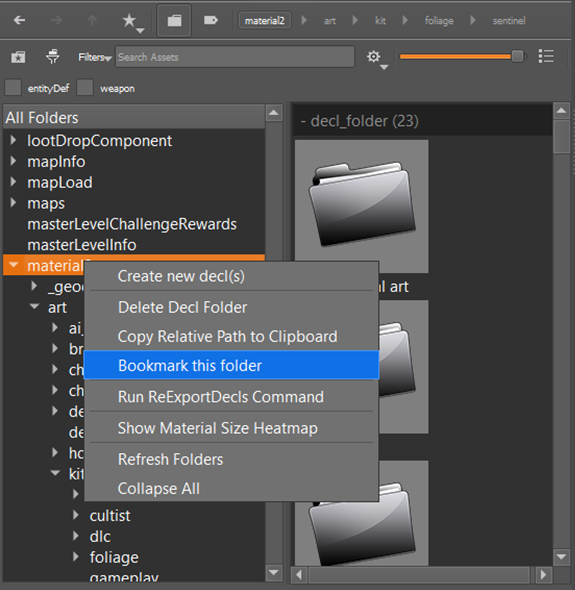Open breadcrumb arrow after kit
575x590 pixels.
pos(405,20)
